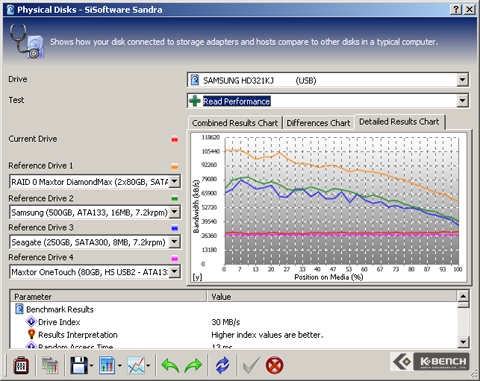This screenshot has height=381, width=480.
Task: Click the magenta Reference Drive 4 swatch
Action: tap(175, 258)
